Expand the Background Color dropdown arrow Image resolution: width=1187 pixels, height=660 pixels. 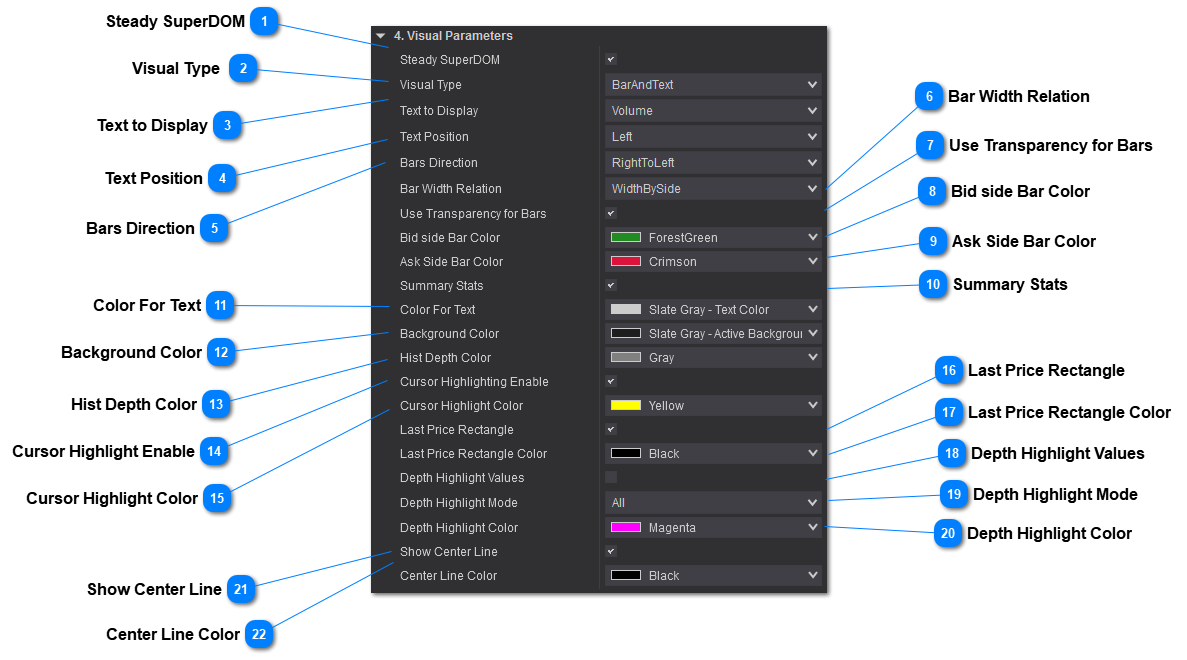pos(812,333)
